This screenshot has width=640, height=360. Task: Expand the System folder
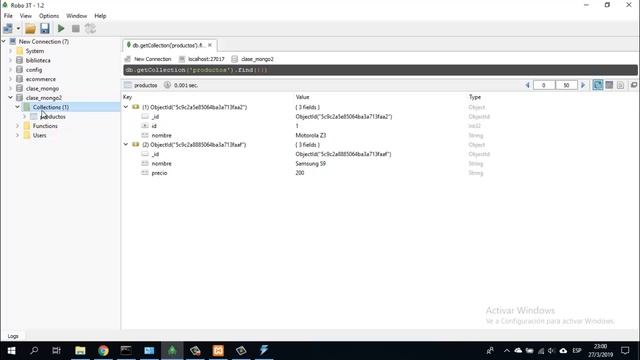(11, 51)
